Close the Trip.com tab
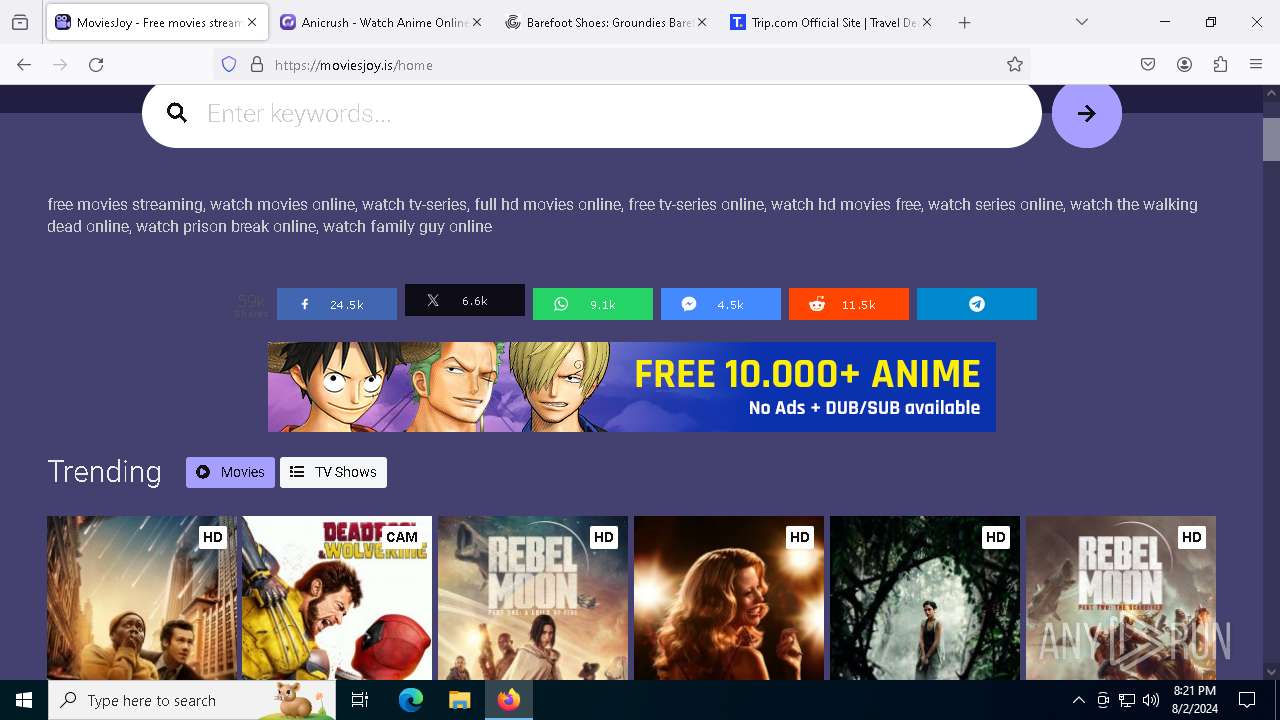The image size is (1280, 720). pos(927,22)
